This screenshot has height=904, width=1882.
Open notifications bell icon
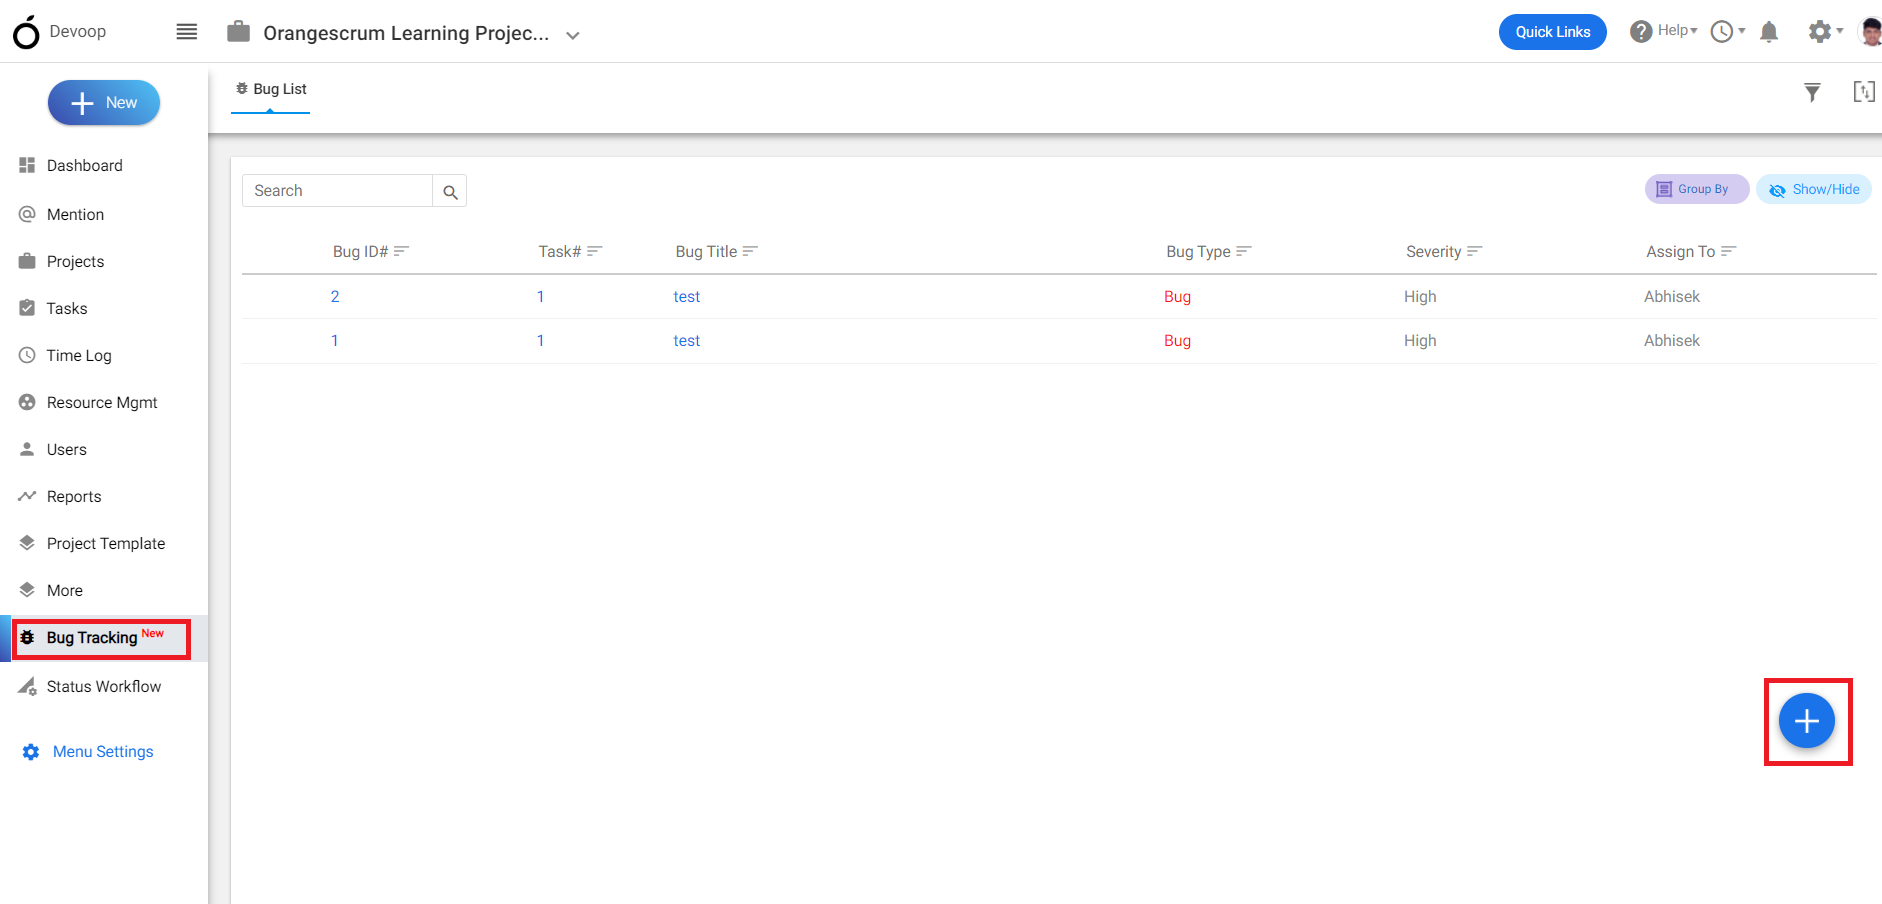coord(1769,32)
